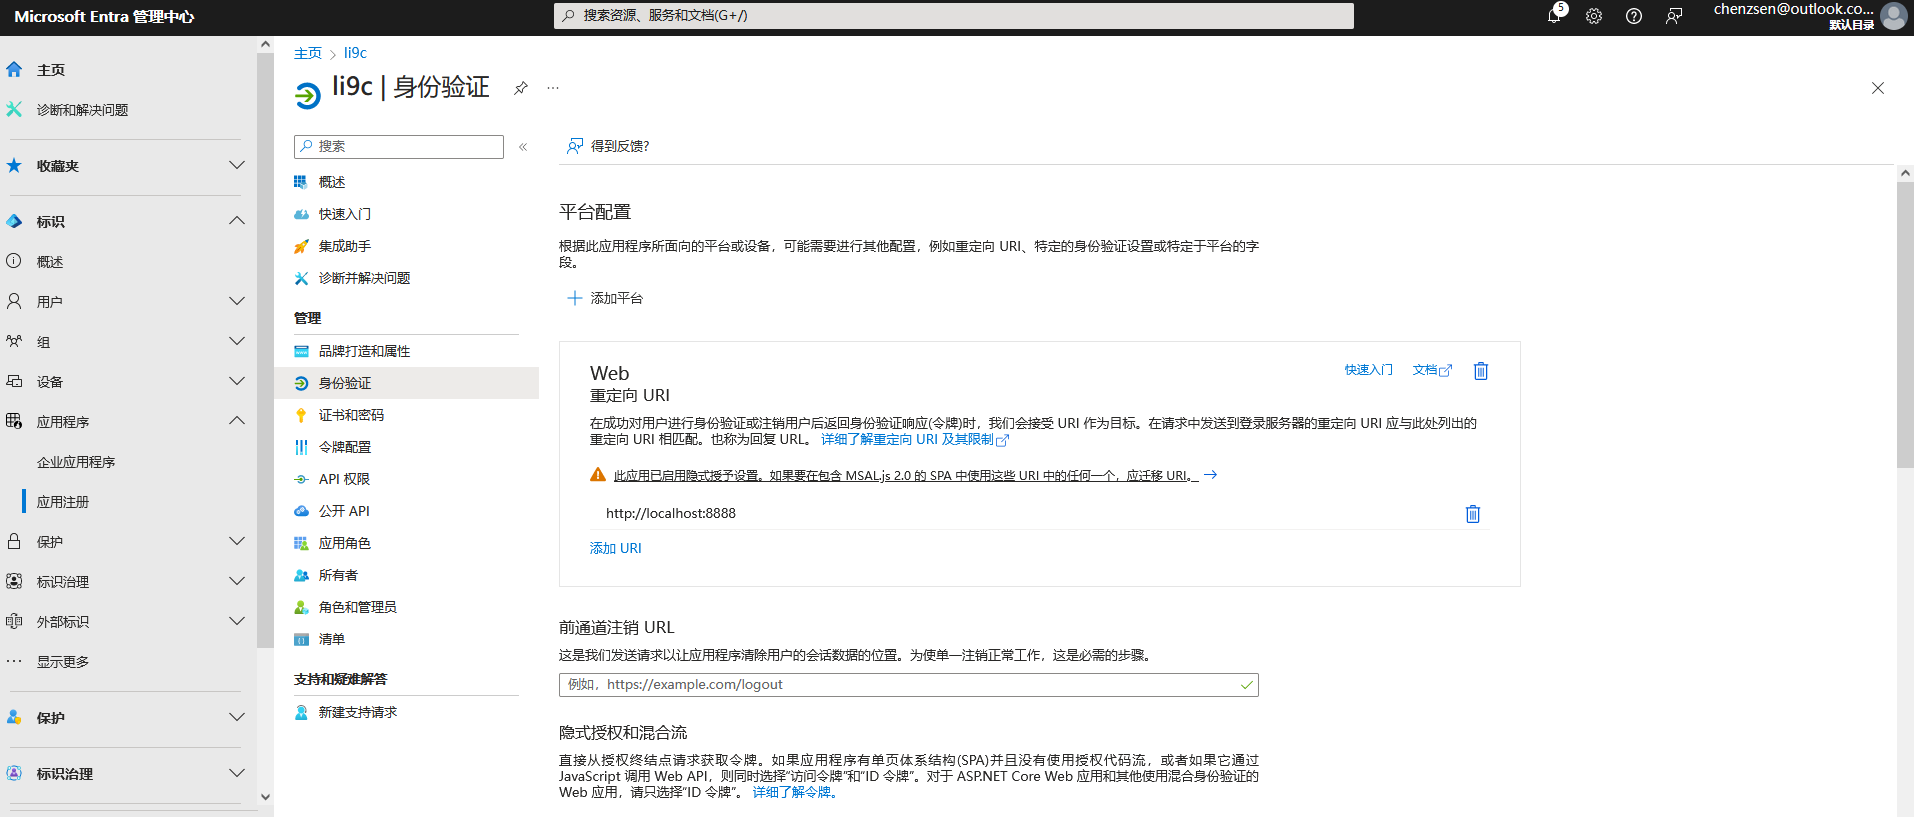
Task: Click the diagnose and solve problems sidebar icon
Action: click(x=14, y=109)
